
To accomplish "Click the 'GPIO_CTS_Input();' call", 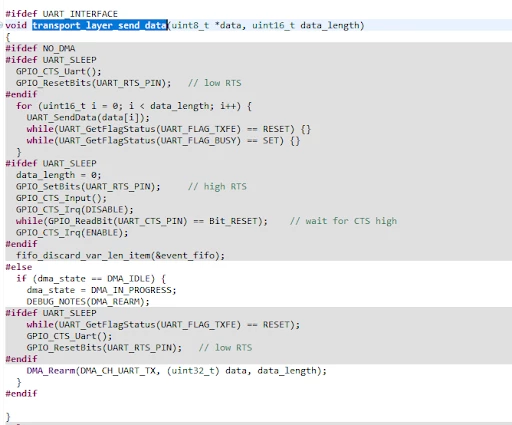I will [x=61, y=198].
